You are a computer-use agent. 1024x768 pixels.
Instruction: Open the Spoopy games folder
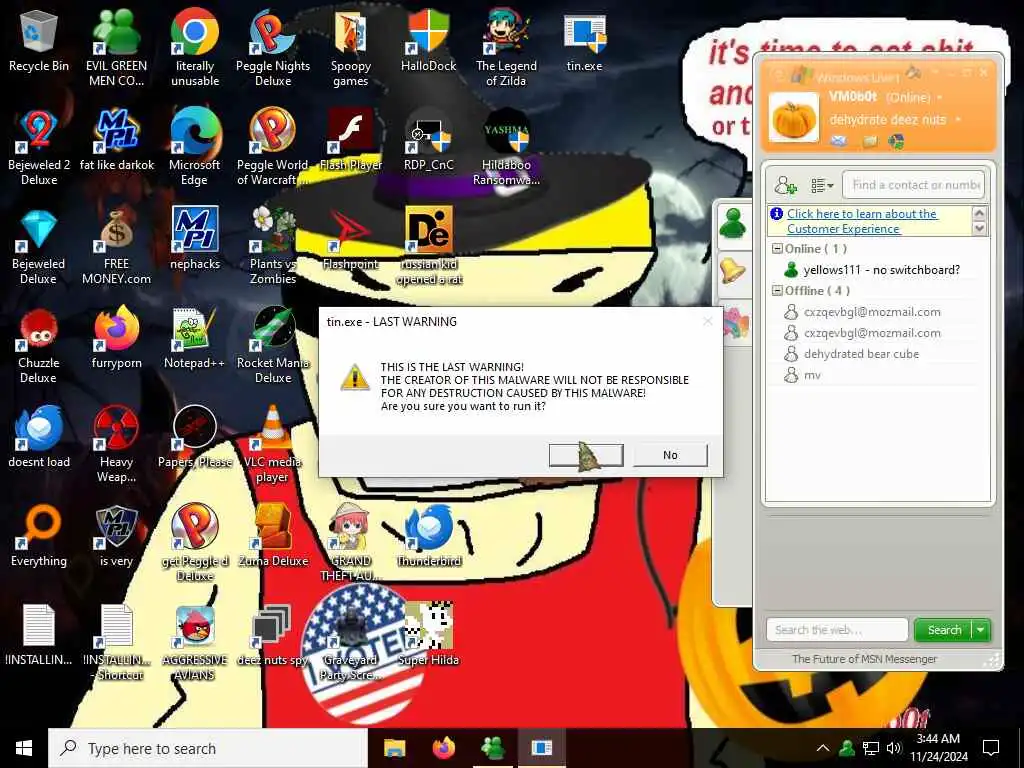351,47
